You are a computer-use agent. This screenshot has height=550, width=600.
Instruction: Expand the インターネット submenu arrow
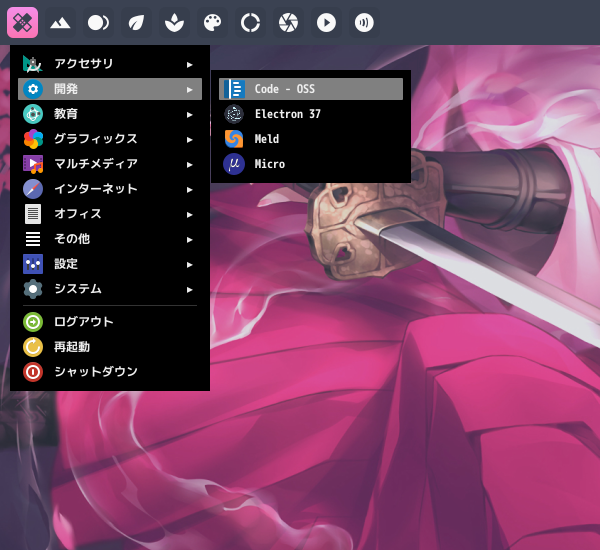[189, 190]
